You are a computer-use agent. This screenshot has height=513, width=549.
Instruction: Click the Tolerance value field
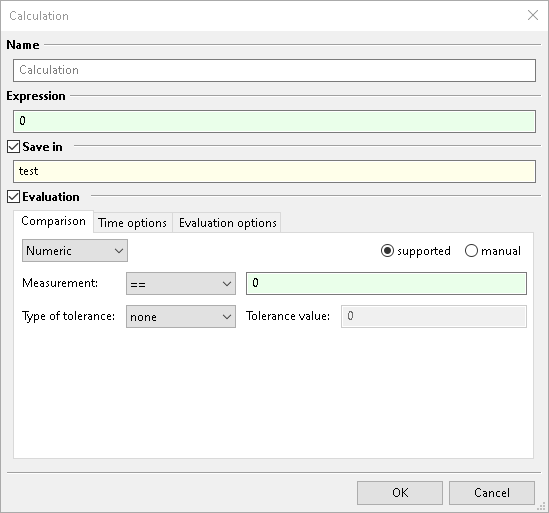click(434, 317)
